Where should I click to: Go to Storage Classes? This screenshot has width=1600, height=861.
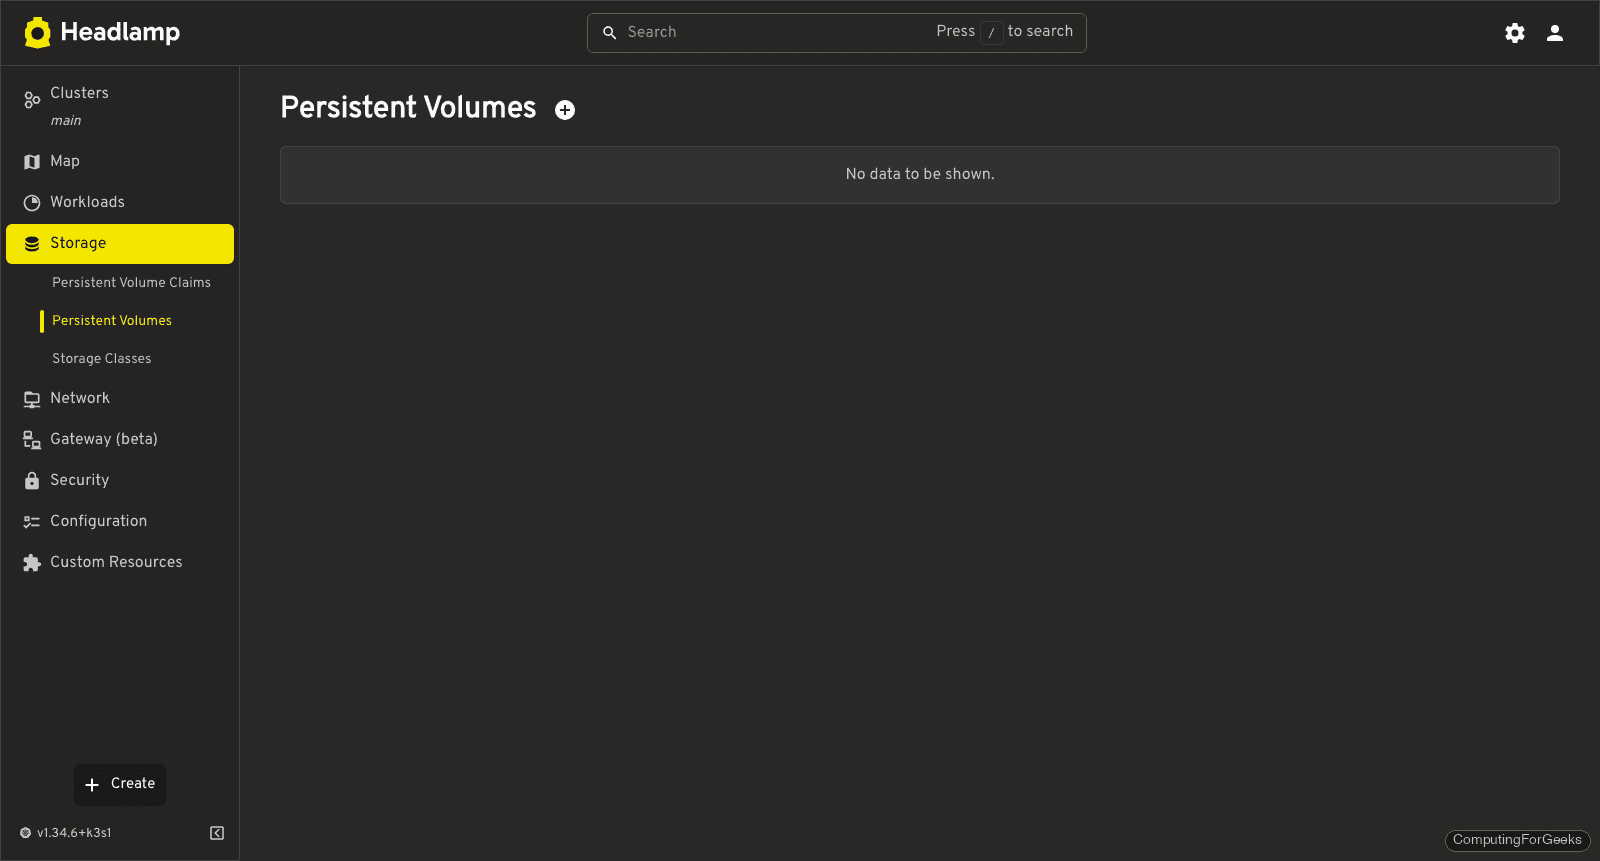101,359
